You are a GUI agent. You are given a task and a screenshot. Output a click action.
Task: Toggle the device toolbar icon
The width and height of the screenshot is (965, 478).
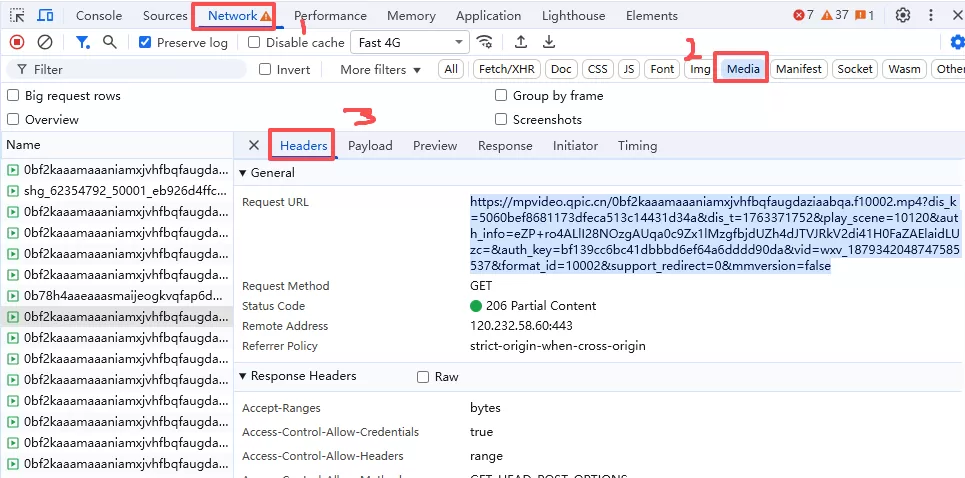coord(46,15)
